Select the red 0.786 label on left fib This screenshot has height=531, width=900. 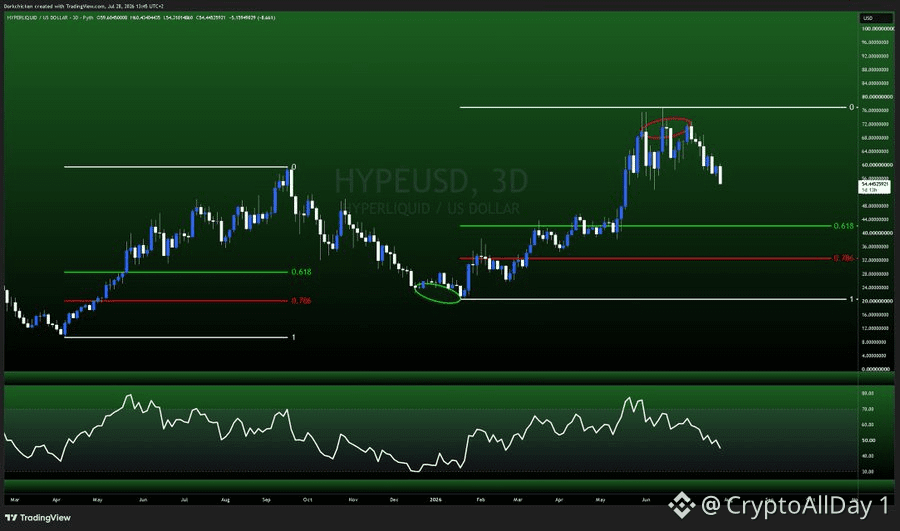[x=301, y=301]
